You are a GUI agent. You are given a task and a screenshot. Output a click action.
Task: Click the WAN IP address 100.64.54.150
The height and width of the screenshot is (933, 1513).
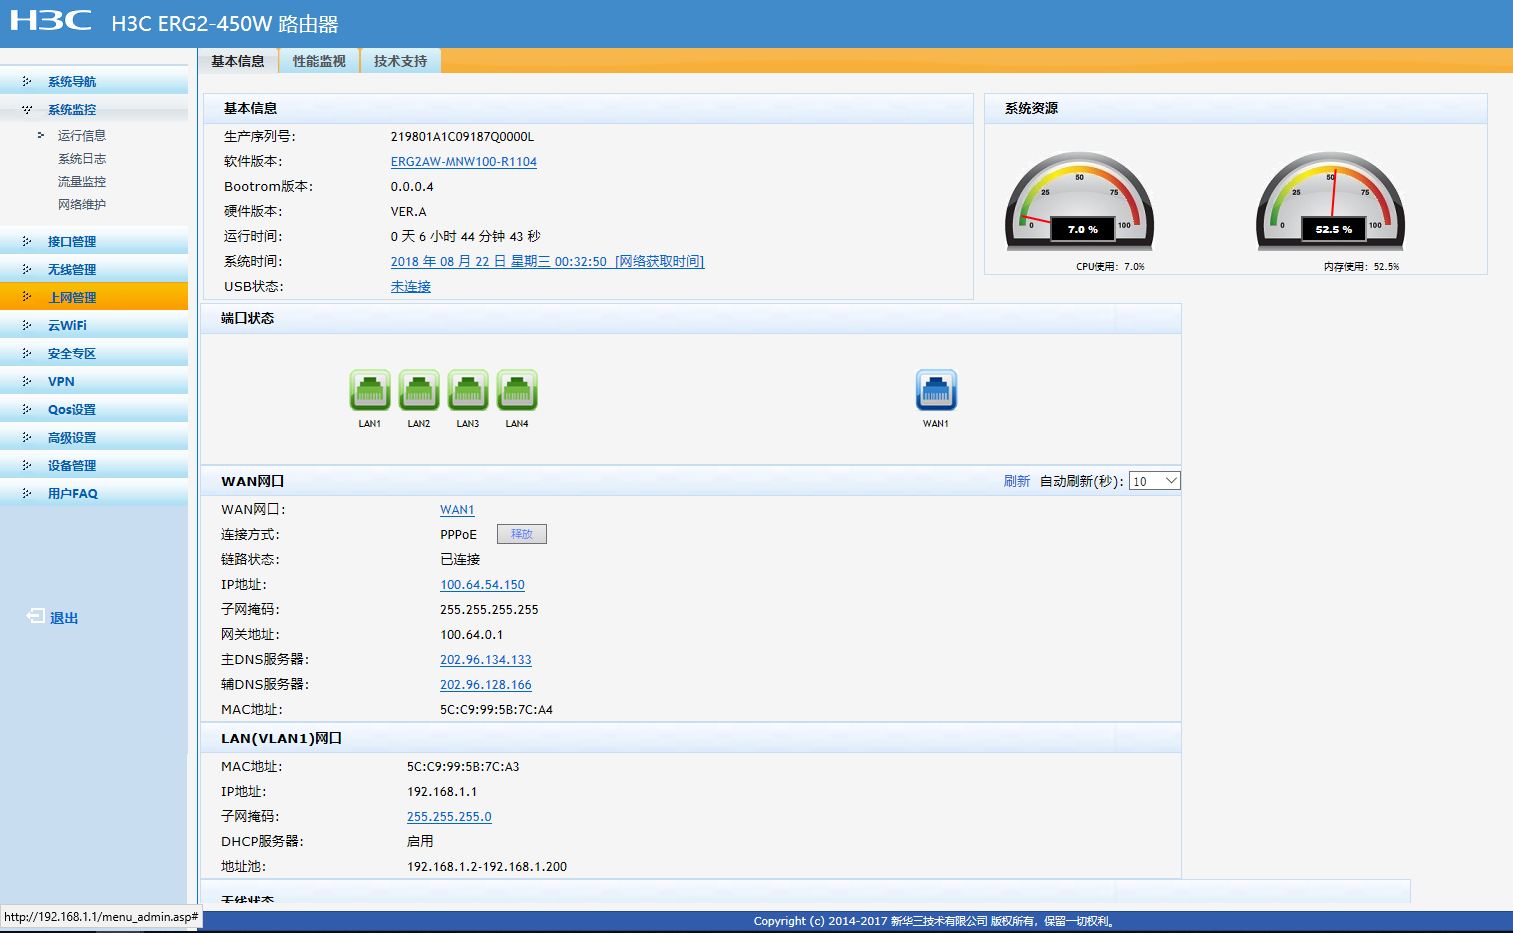(482, 584)
